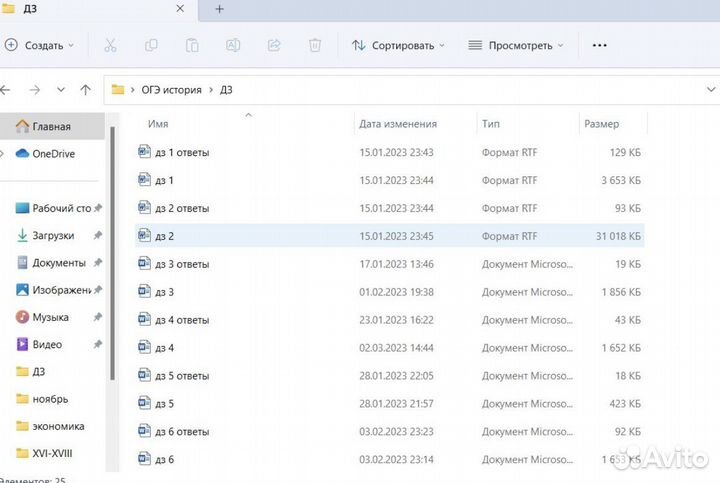Screen dimensions: 720x483
Task: Click the Copy icon in toolbar
Action: [x=151, y=45]
